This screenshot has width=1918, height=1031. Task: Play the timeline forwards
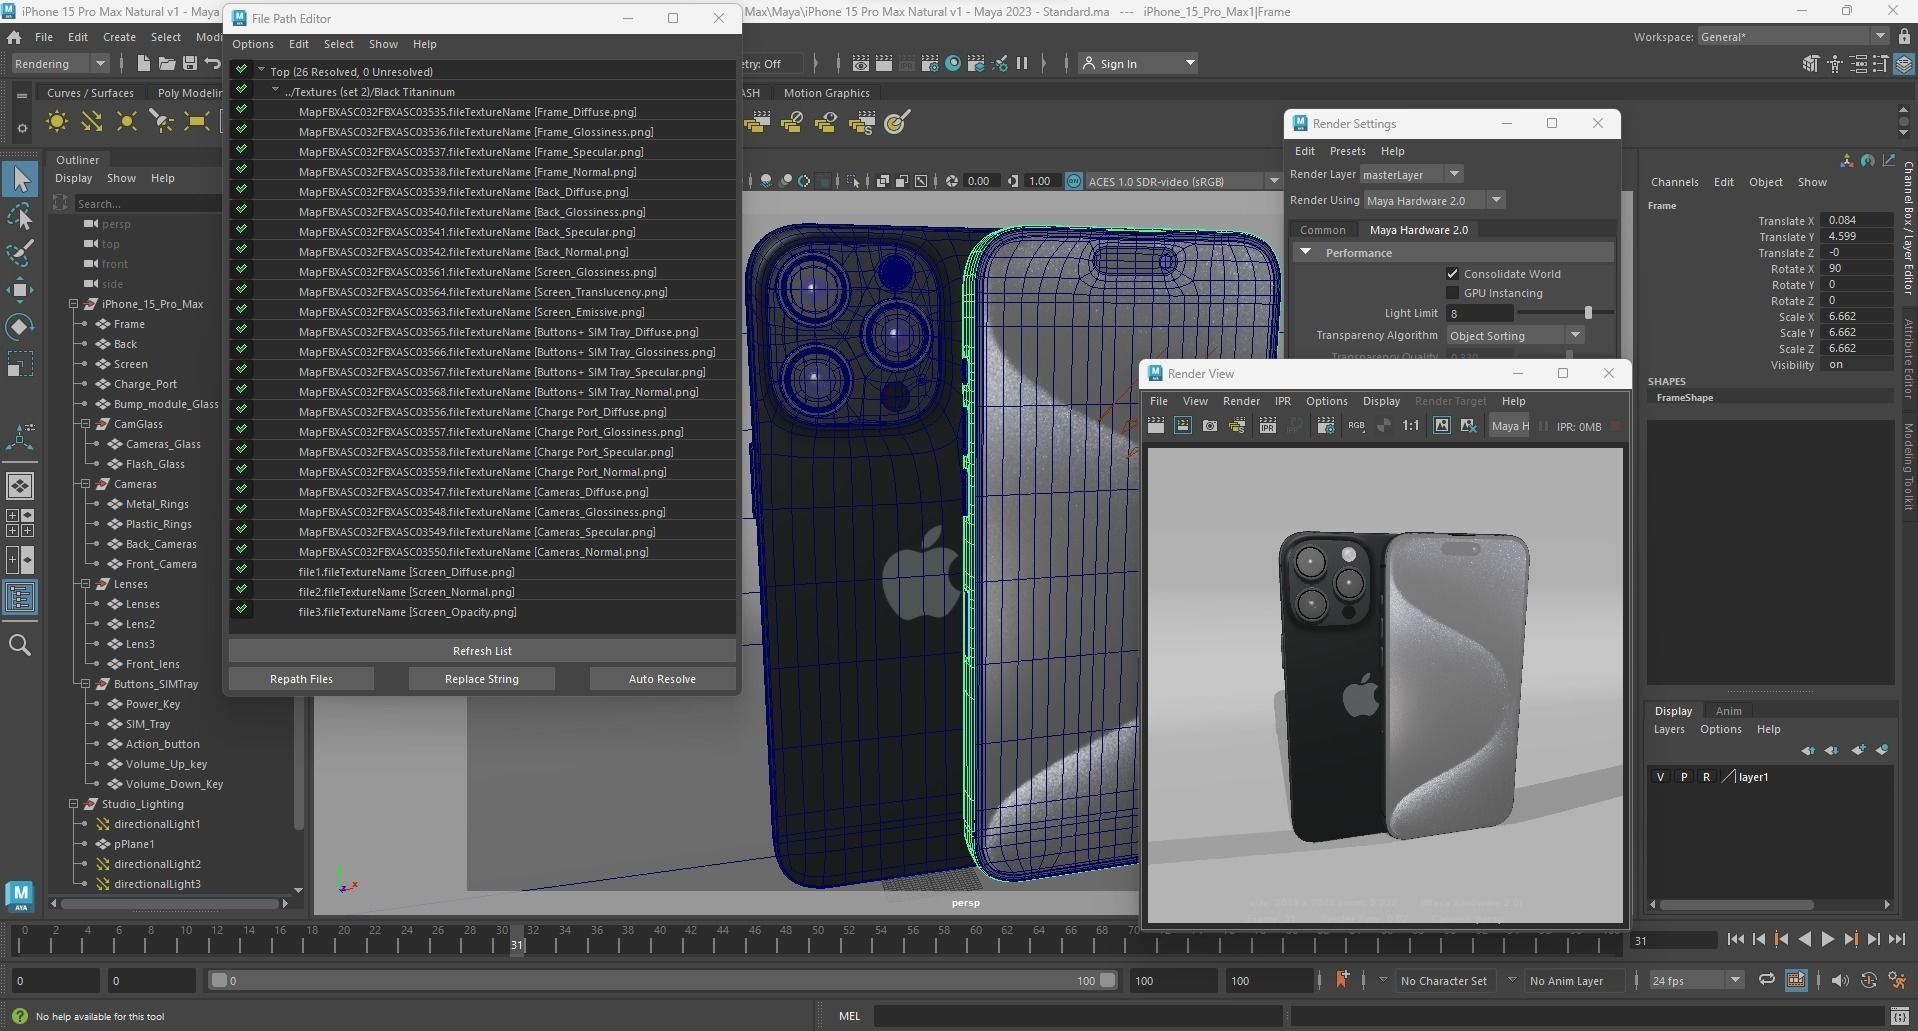point(1828,939)
